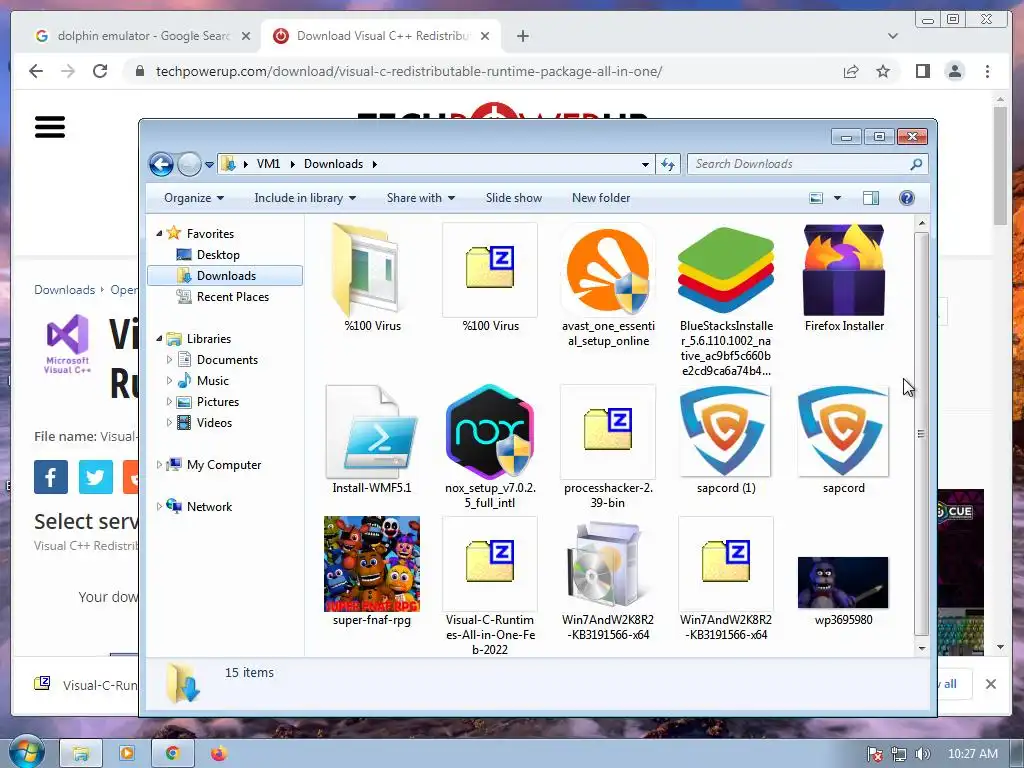The image size is (1024, 768).
Task: Expand My Computer node
Action: (x=159, y=464)
